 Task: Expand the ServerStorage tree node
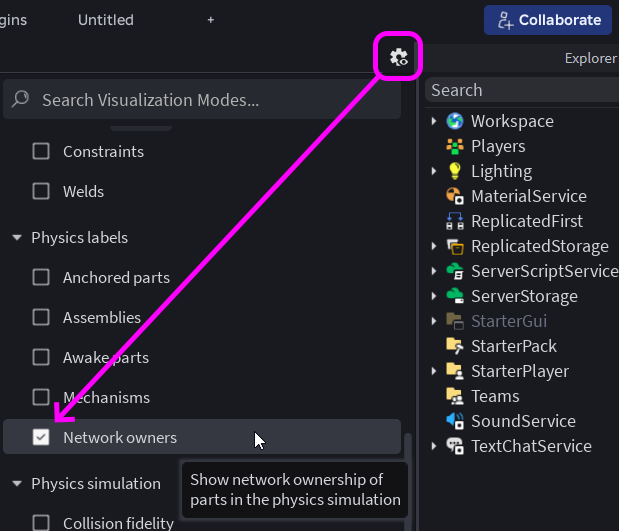coord(434,296)
